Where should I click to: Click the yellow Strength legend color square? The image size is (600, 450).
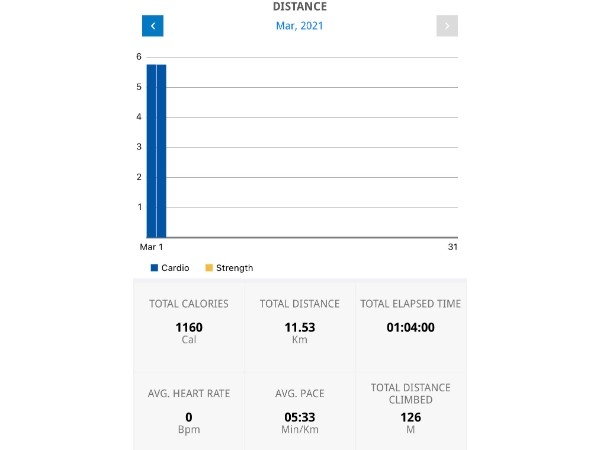209,268
